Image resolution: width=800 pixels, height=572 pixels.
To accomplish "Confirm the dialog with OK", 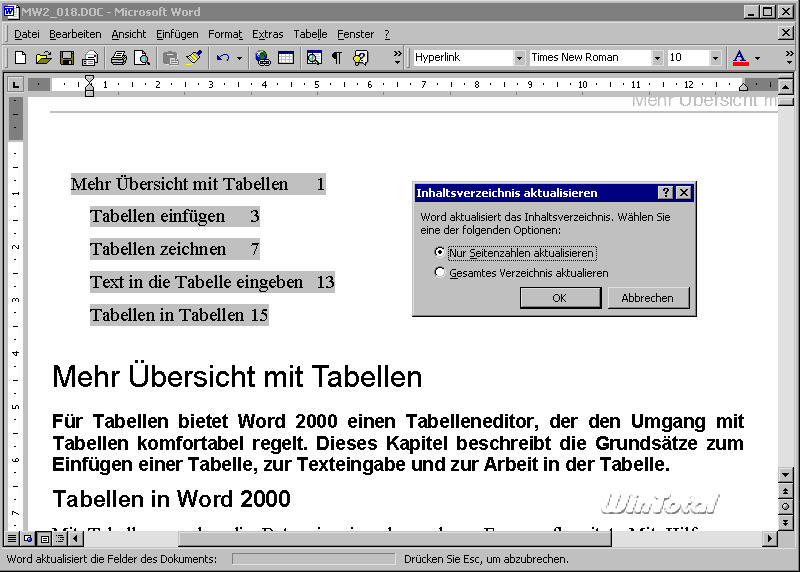I will (560, 298).
